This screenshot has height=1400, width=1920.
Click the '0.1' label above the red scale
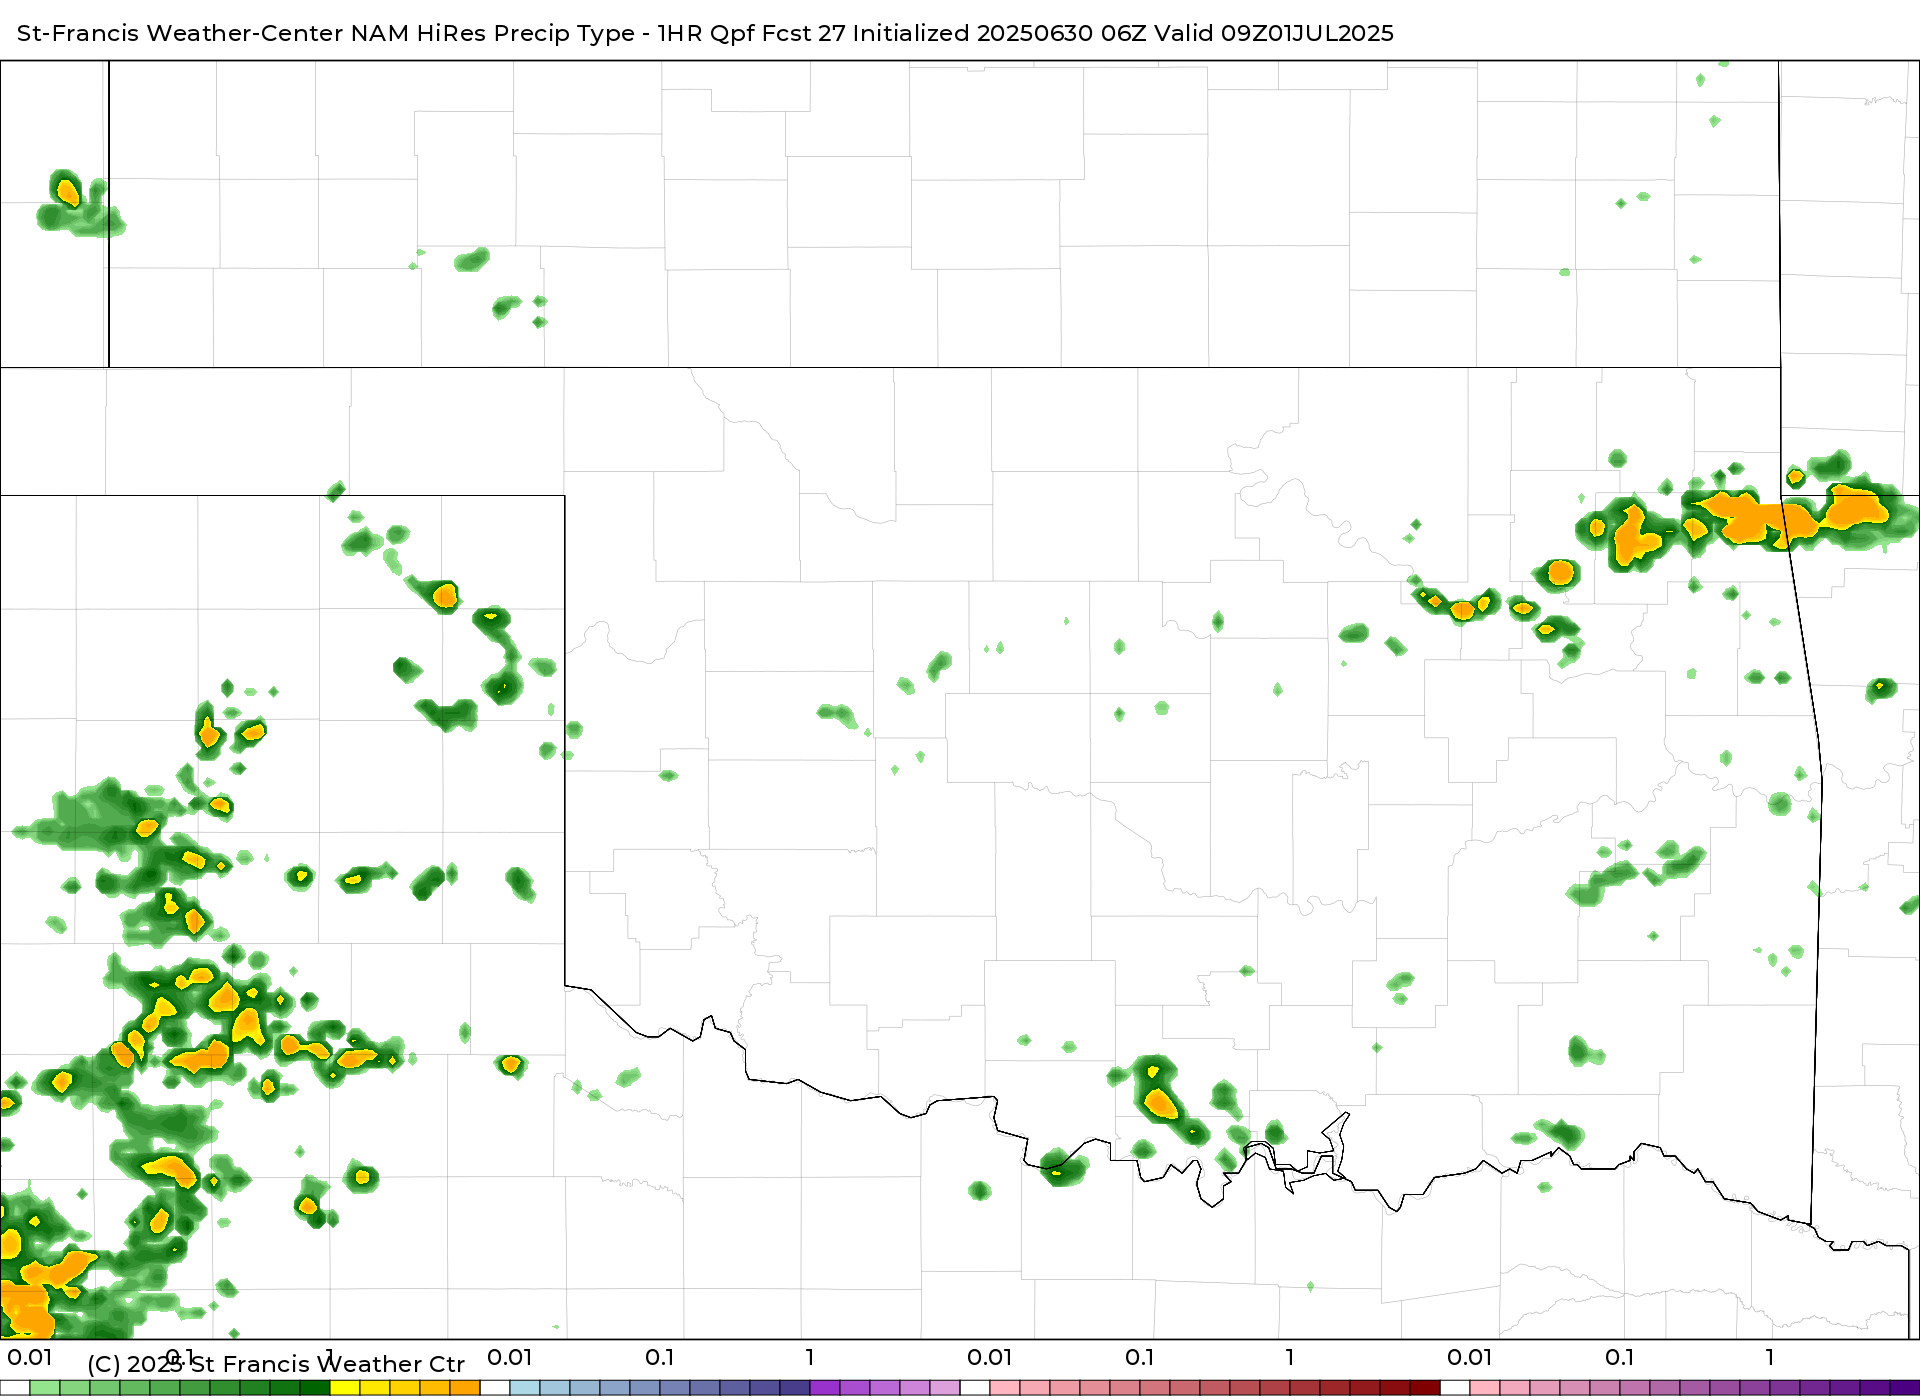(x=1140, y=1357)
